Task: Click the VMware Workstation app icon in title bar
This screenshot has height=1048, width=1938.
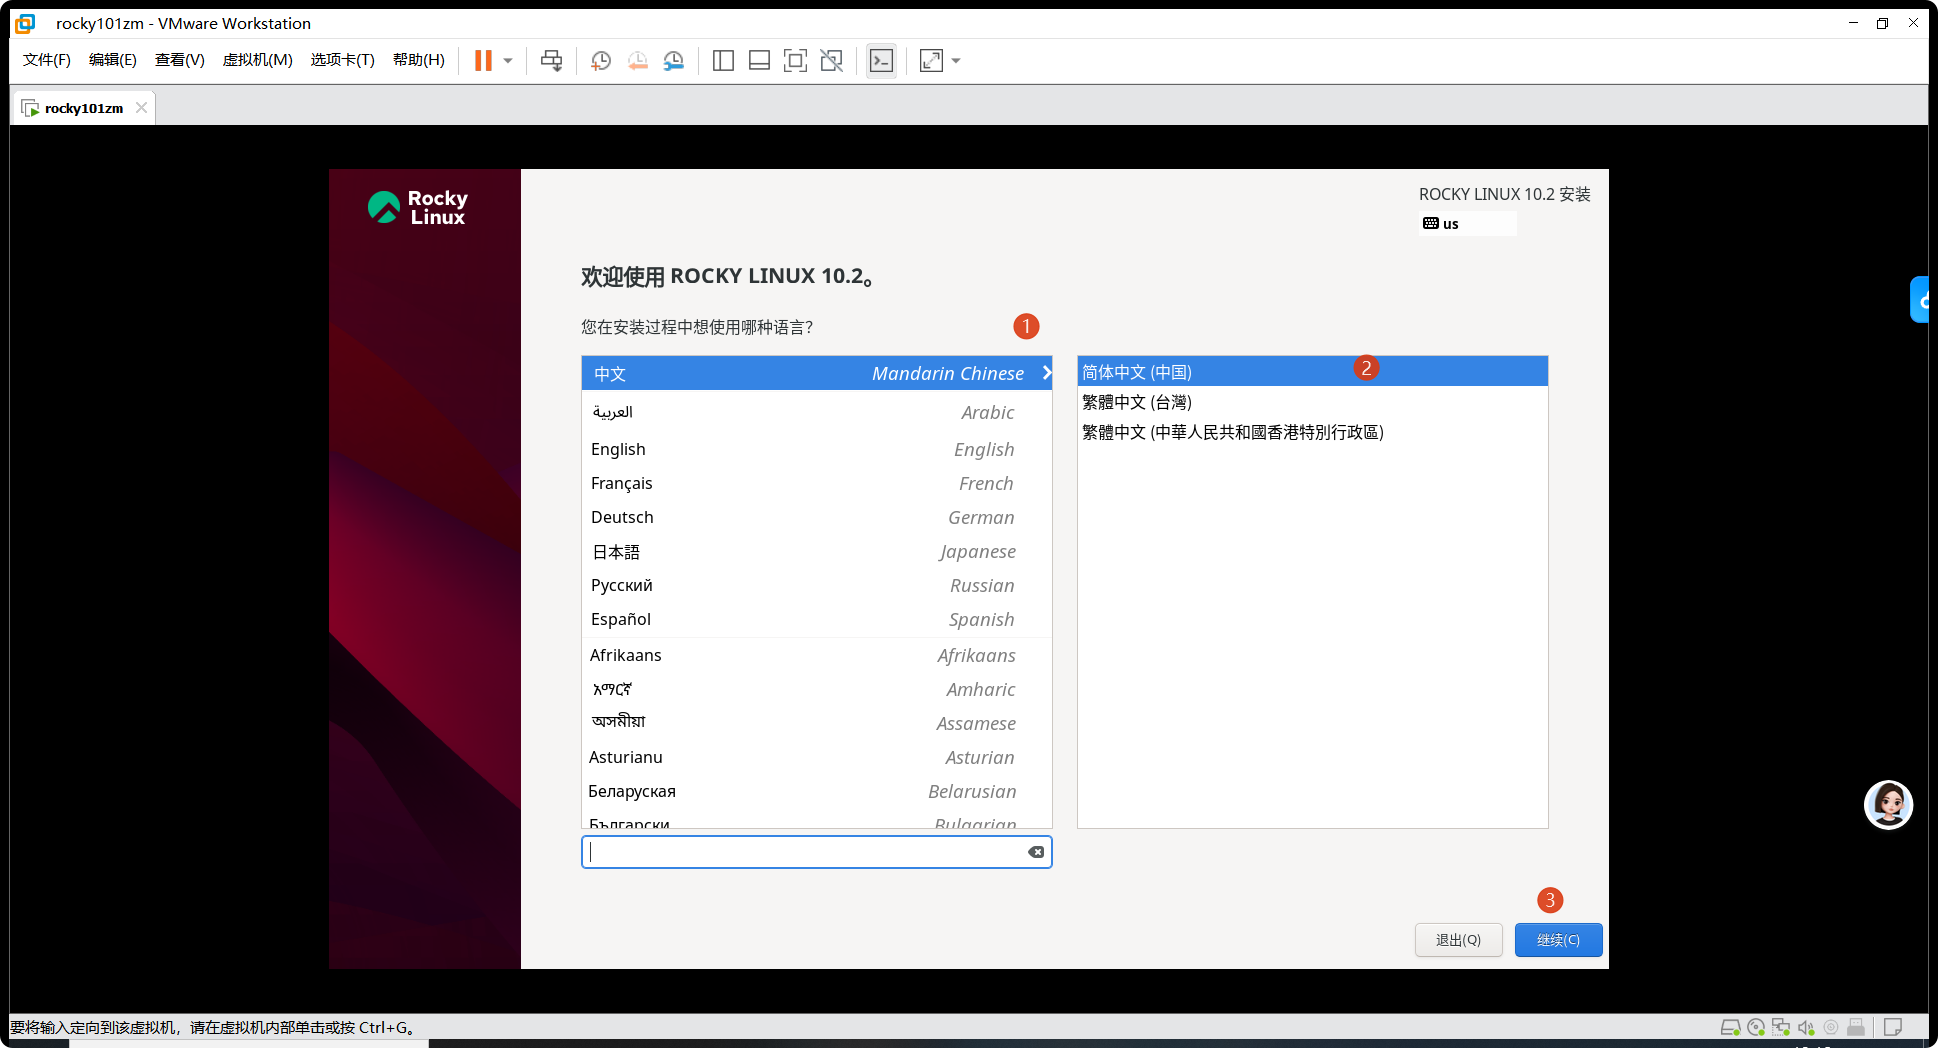Action: [26, 23]
